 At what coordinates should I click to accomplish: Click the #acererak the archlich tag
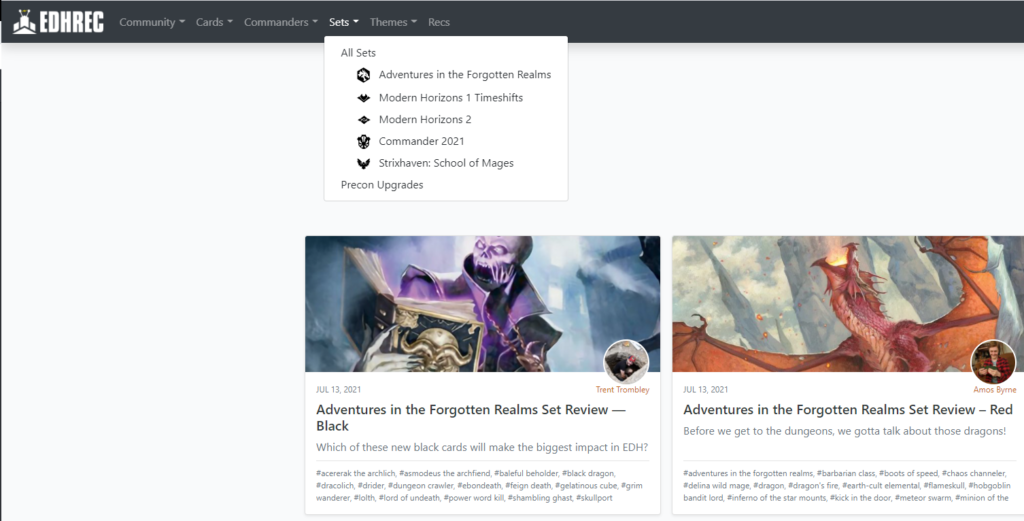[356, 473]
